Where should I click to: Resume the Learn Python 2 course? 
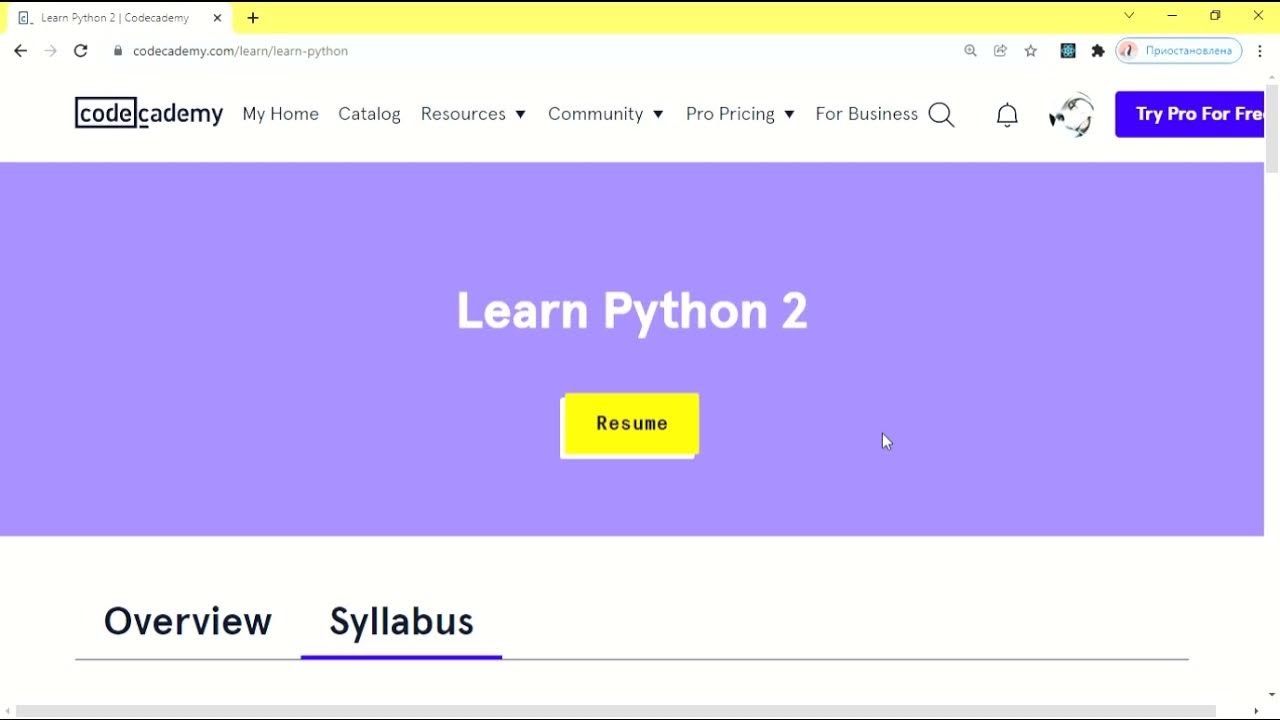[x=631, y=424]
